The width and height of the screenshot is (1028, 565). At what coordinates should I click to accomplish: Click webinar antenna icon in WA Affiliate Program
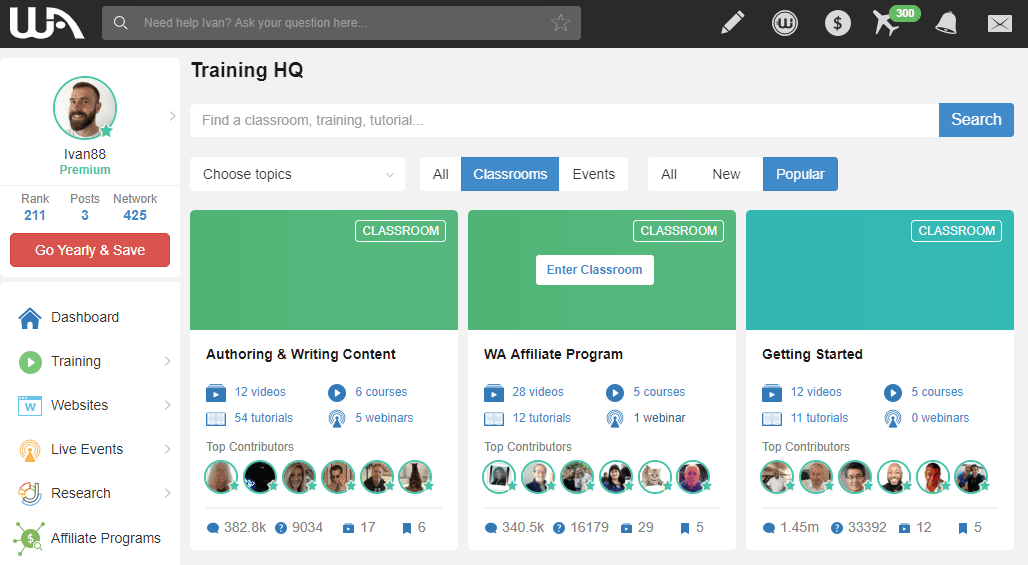[615, 418]
